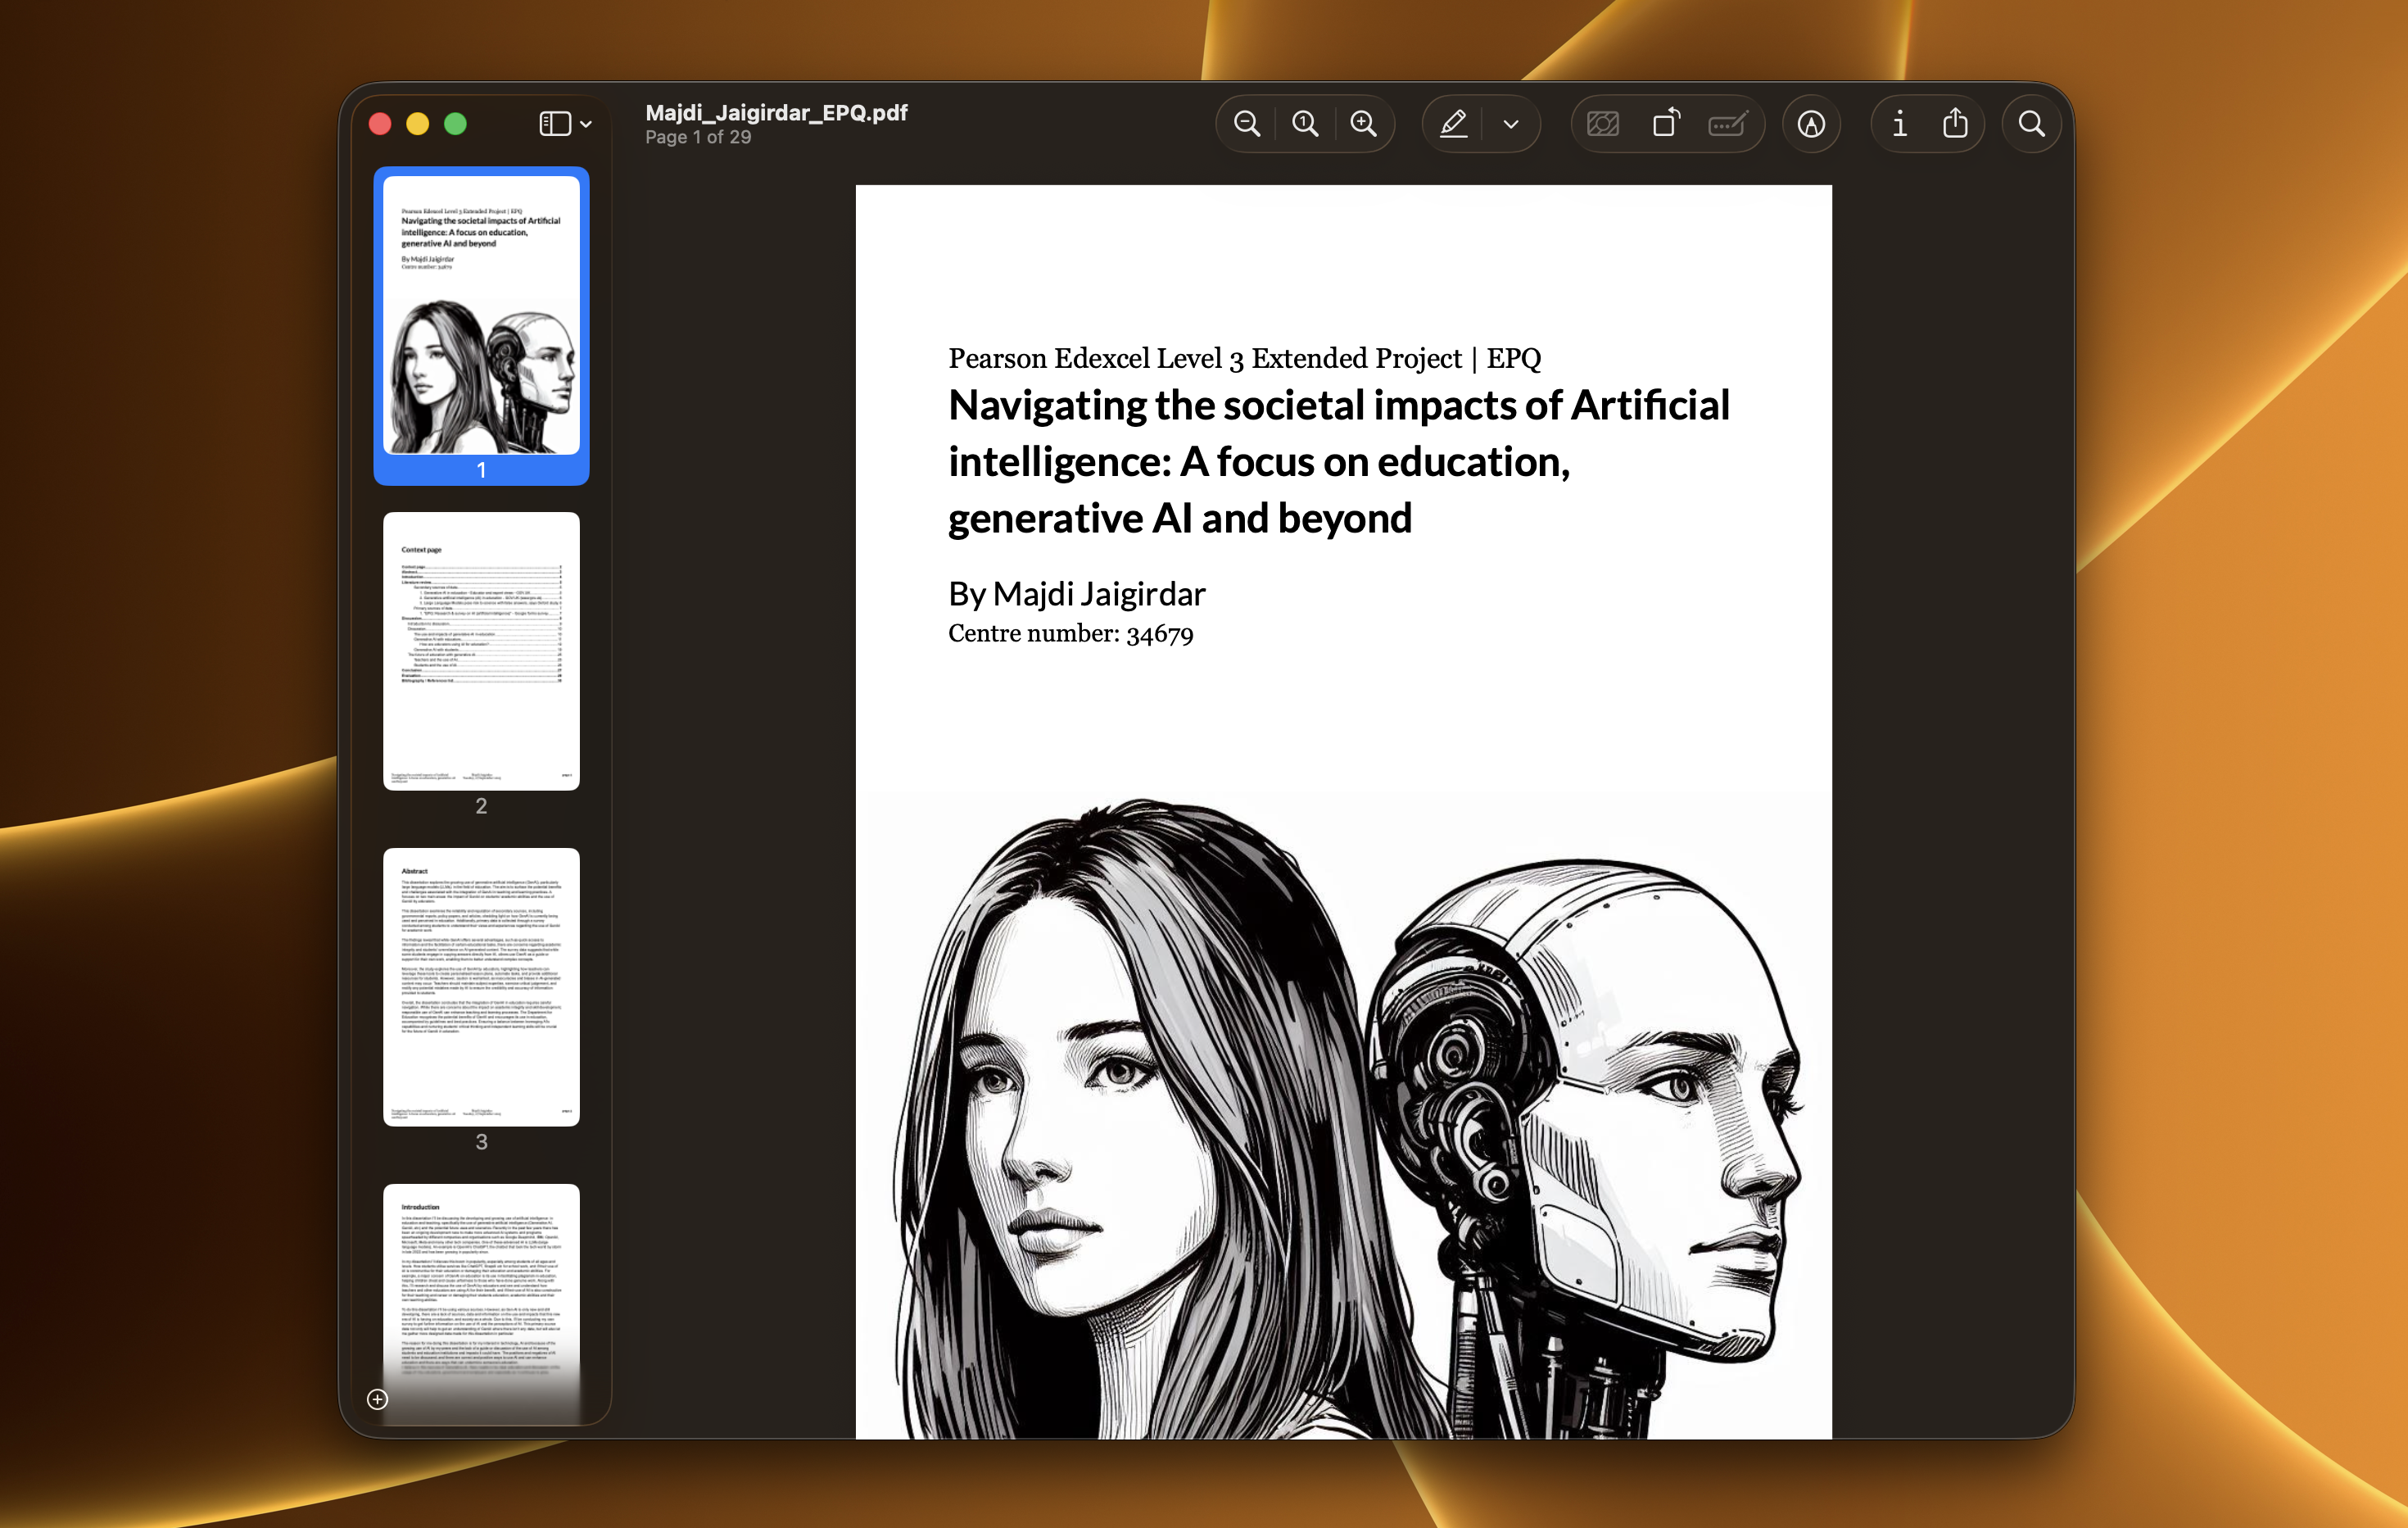Open page 3 Abstract thumbnail

tap(481, 985)
